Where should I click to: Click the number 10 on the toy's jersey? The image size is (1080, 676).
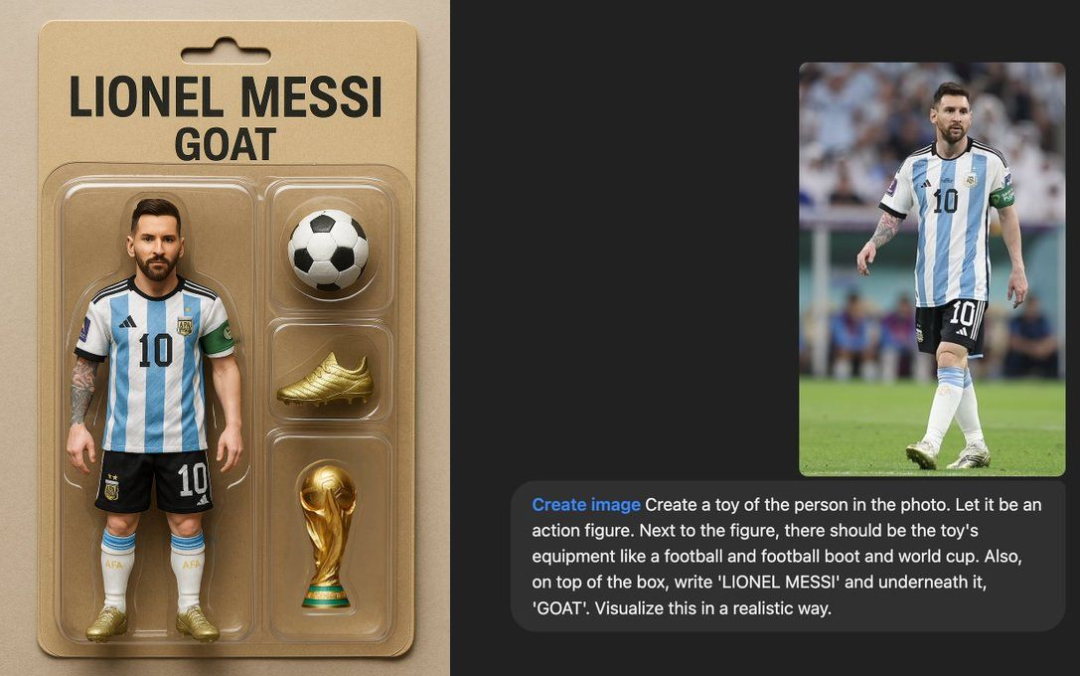(x=156, y=349)
